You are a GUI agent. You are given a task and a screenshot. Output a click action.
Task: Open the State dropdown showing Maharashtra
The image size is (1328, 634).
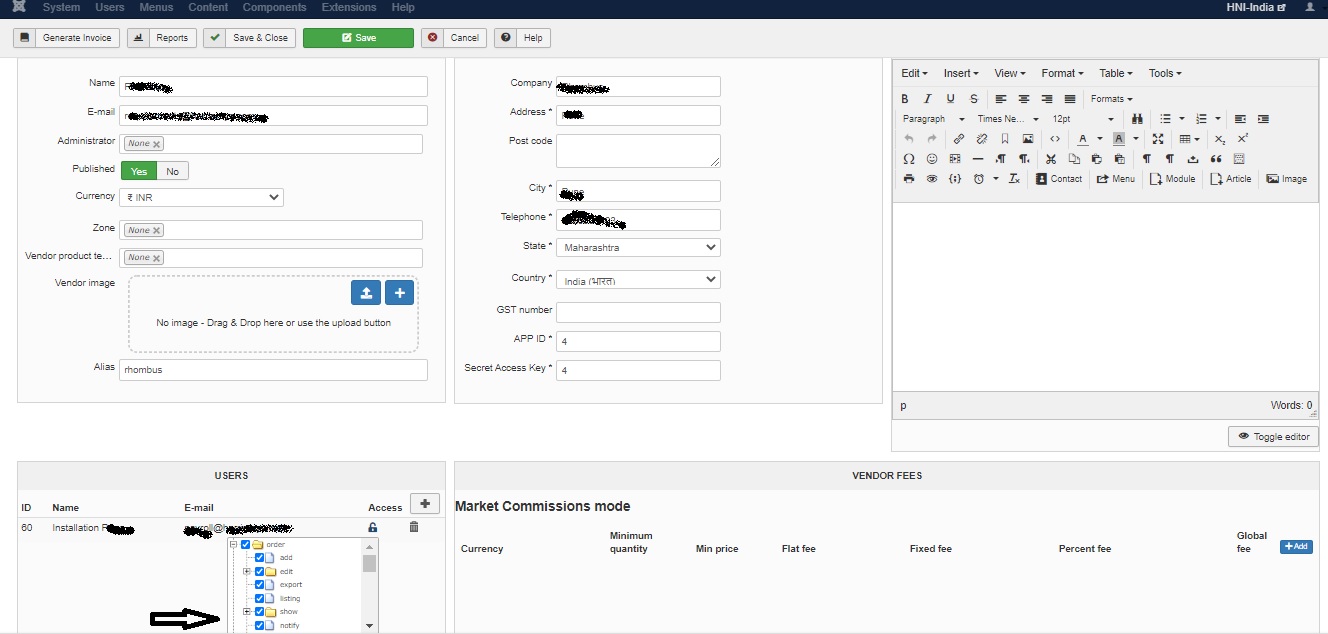[x=638, y=247]
